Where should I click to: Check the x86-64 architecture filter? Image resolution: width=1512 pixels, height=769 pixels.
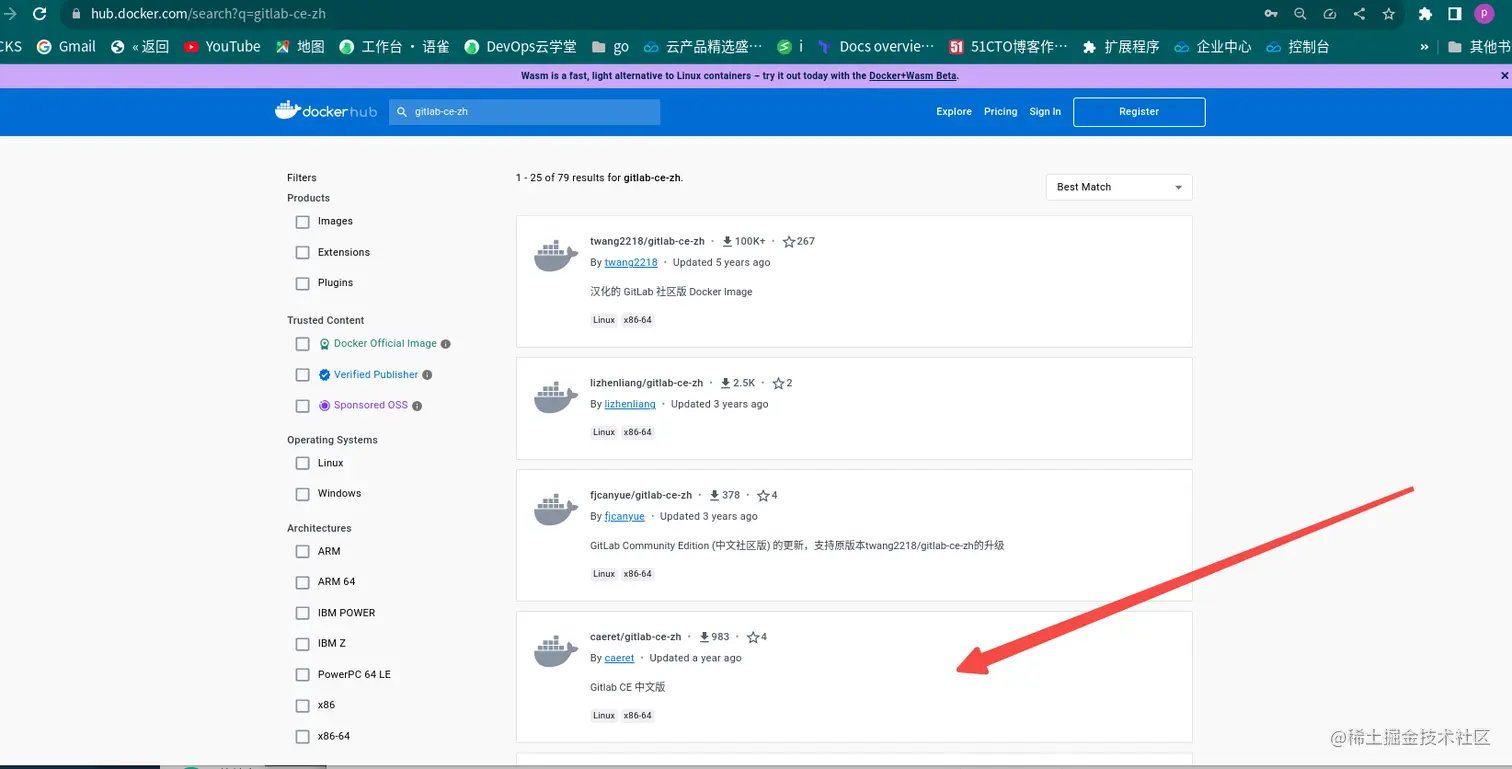302,736
